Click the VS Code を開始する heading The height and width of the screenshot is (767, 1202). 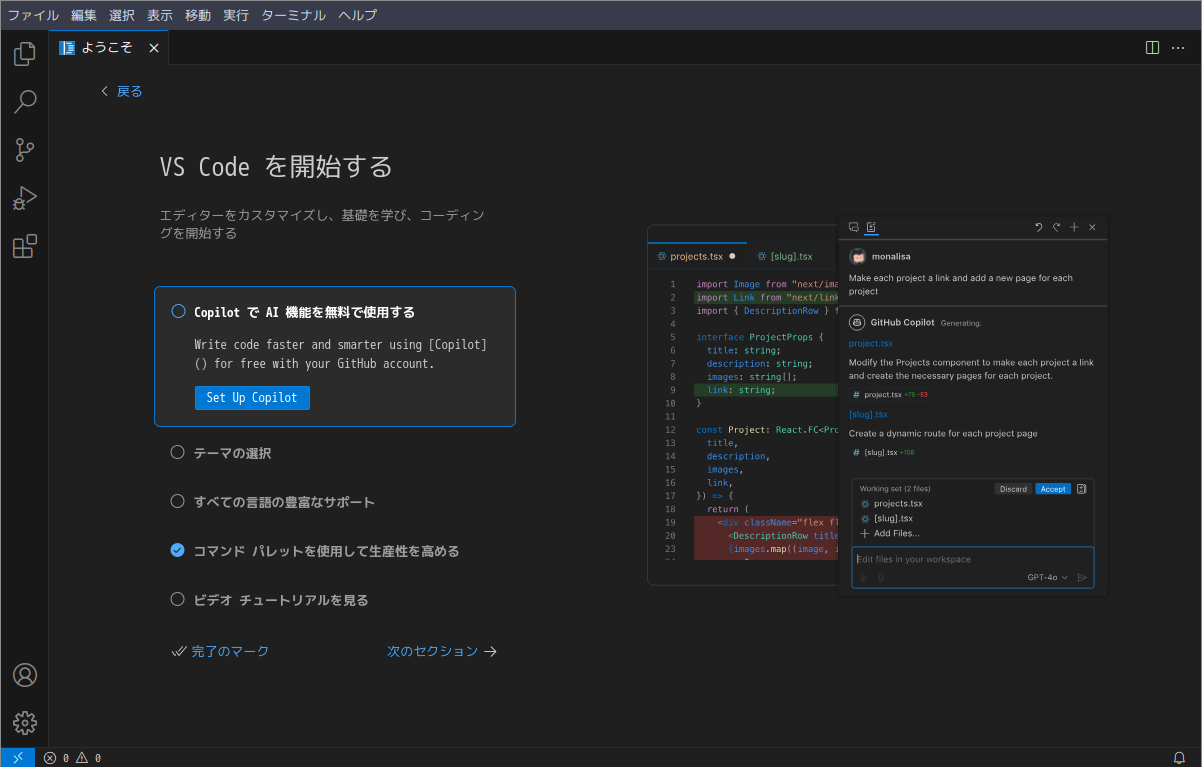(x=276, y=166)
